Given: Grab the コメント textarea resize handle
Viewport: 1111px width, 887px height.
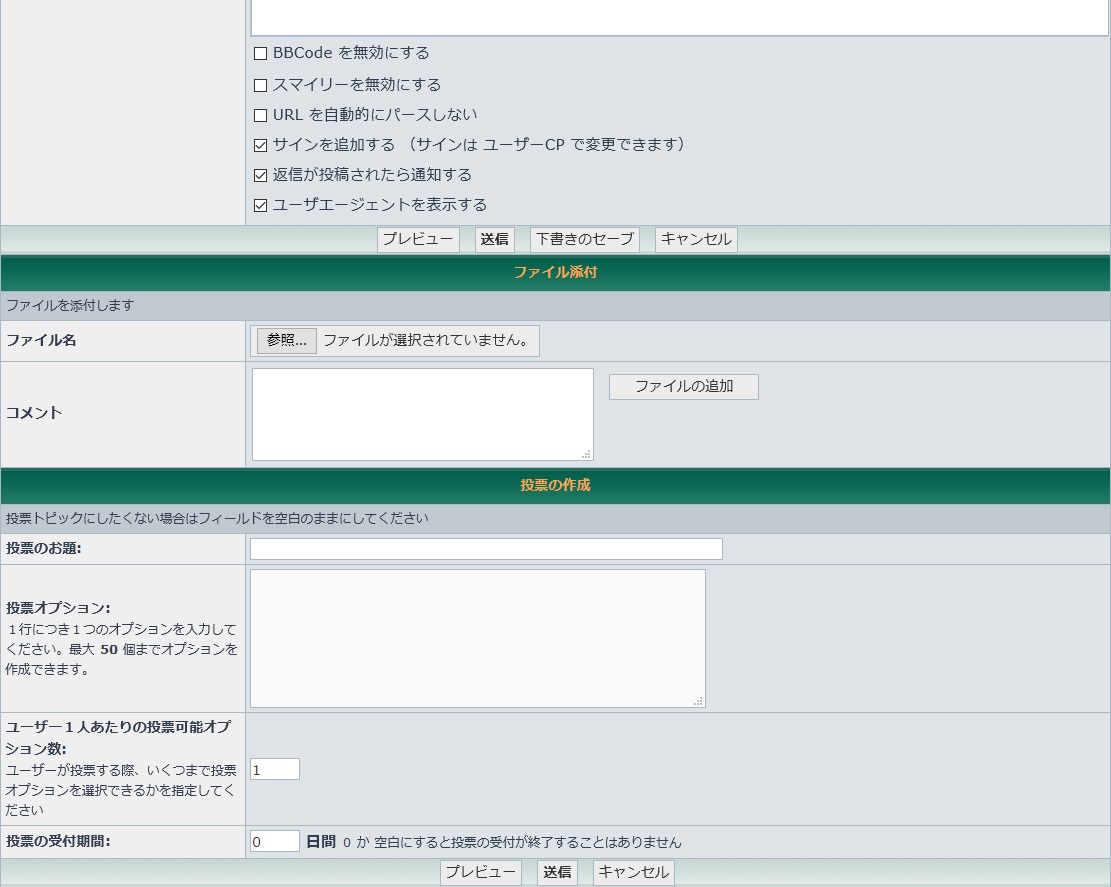Looking at the screenshot, I should (587, 455).
